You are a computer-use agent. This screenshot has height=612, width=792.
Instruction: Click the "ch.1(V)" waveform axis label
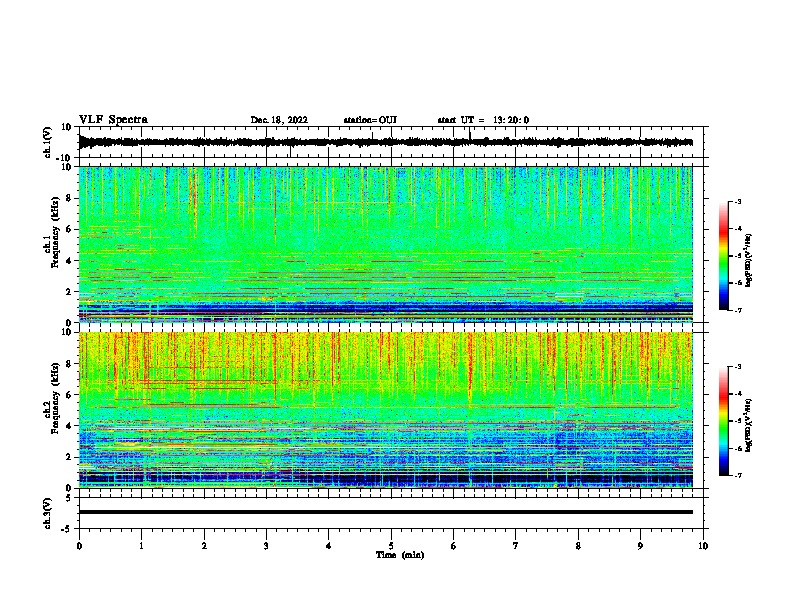(48, 142)
